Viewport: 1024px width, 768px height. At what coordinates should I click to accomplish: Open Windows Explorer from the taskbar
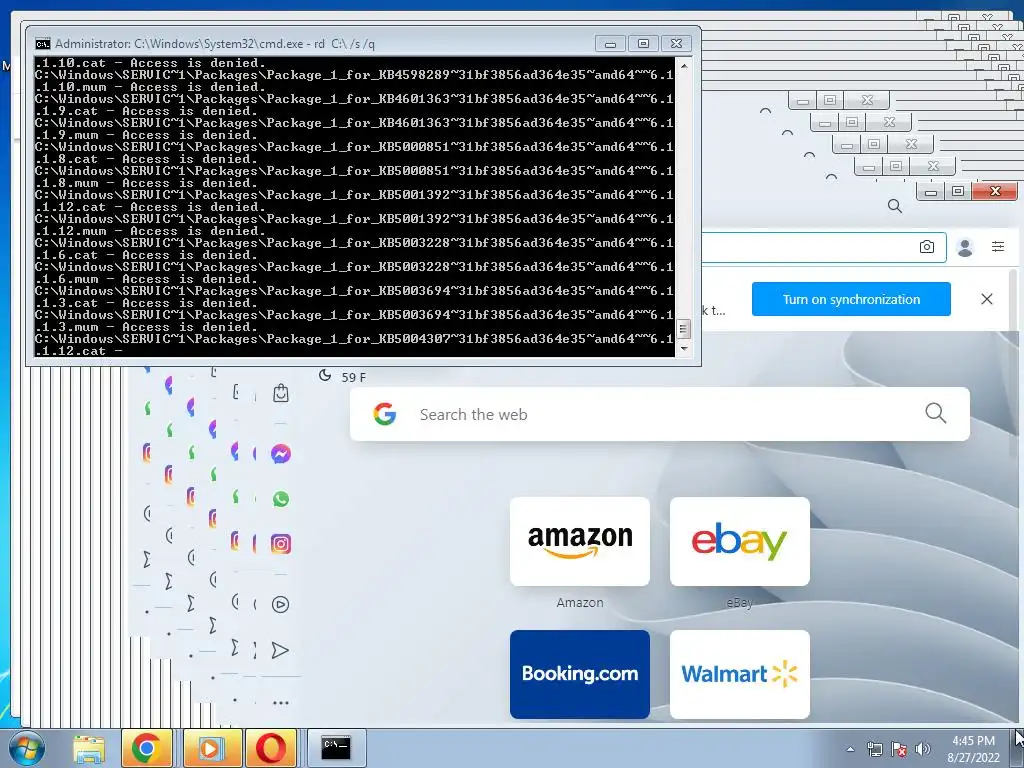click(89, 748)
